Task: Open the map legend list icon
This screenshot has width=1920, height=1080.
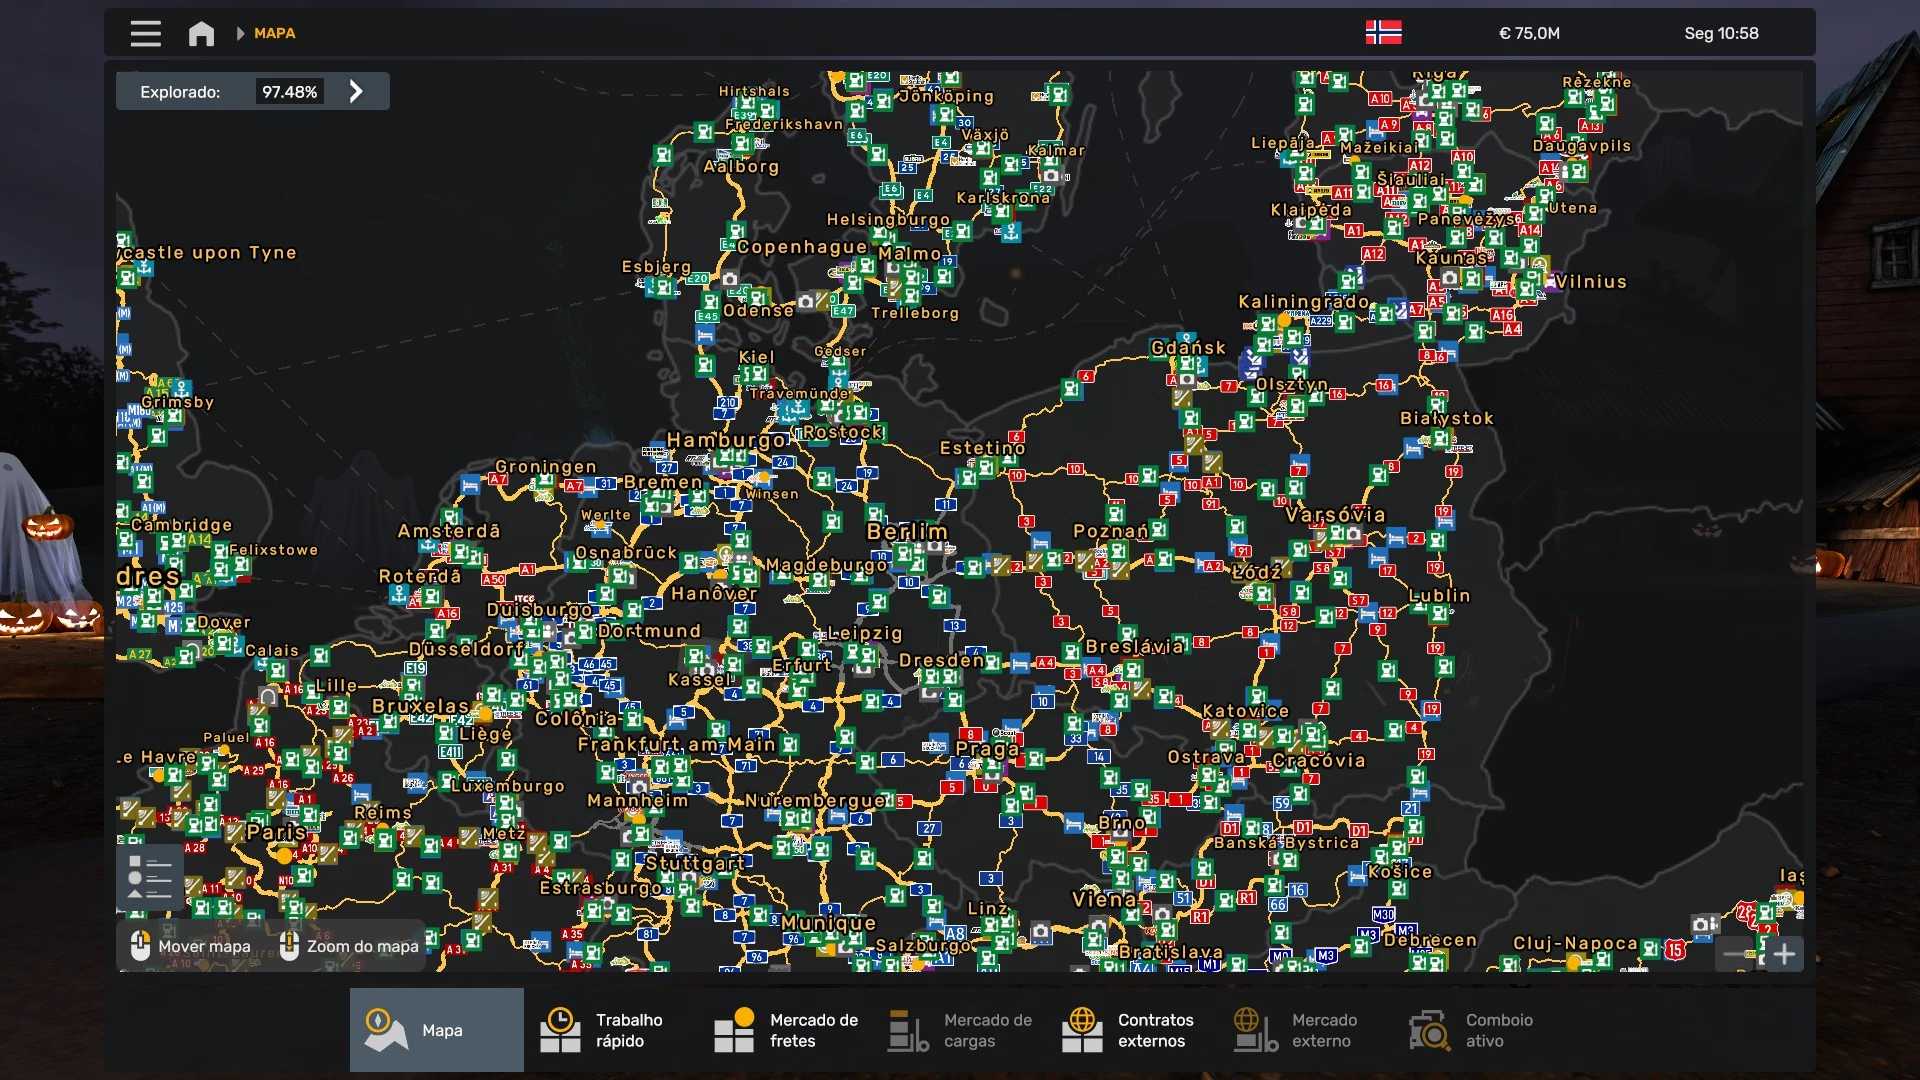Action: pyautogui.click(x=150, y=877)
